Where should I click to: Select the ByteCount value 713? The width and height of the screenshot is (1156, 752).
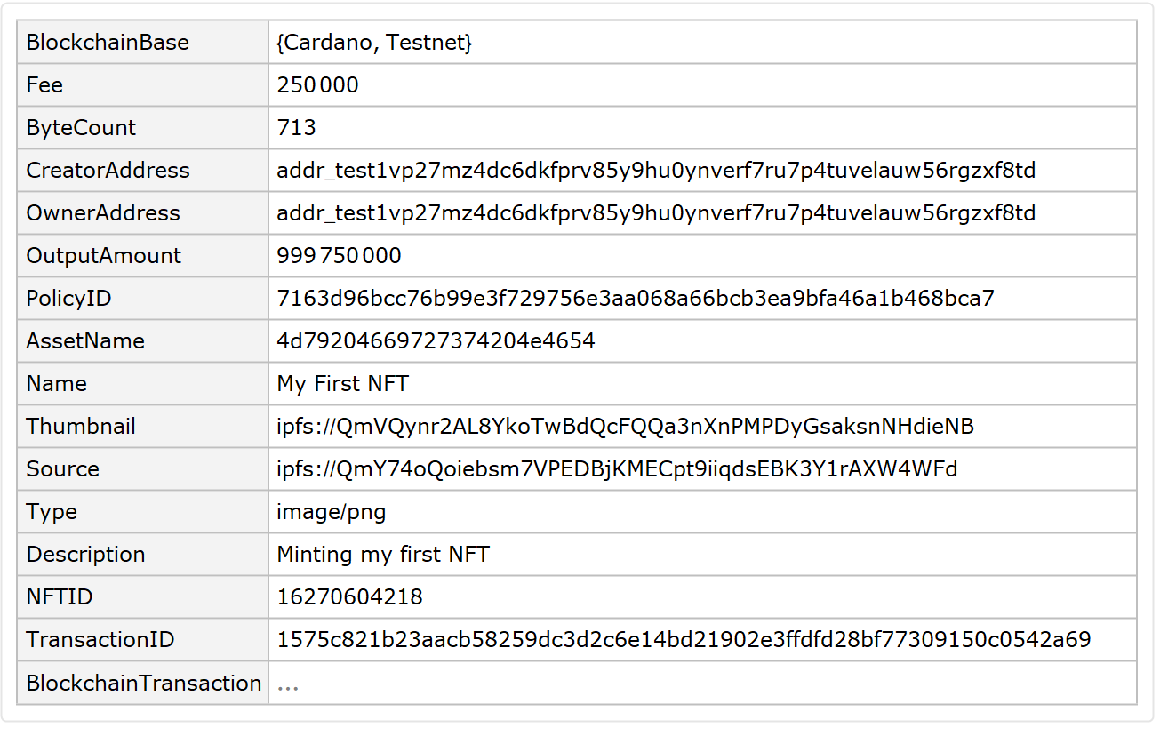click(x=297, y=128)
